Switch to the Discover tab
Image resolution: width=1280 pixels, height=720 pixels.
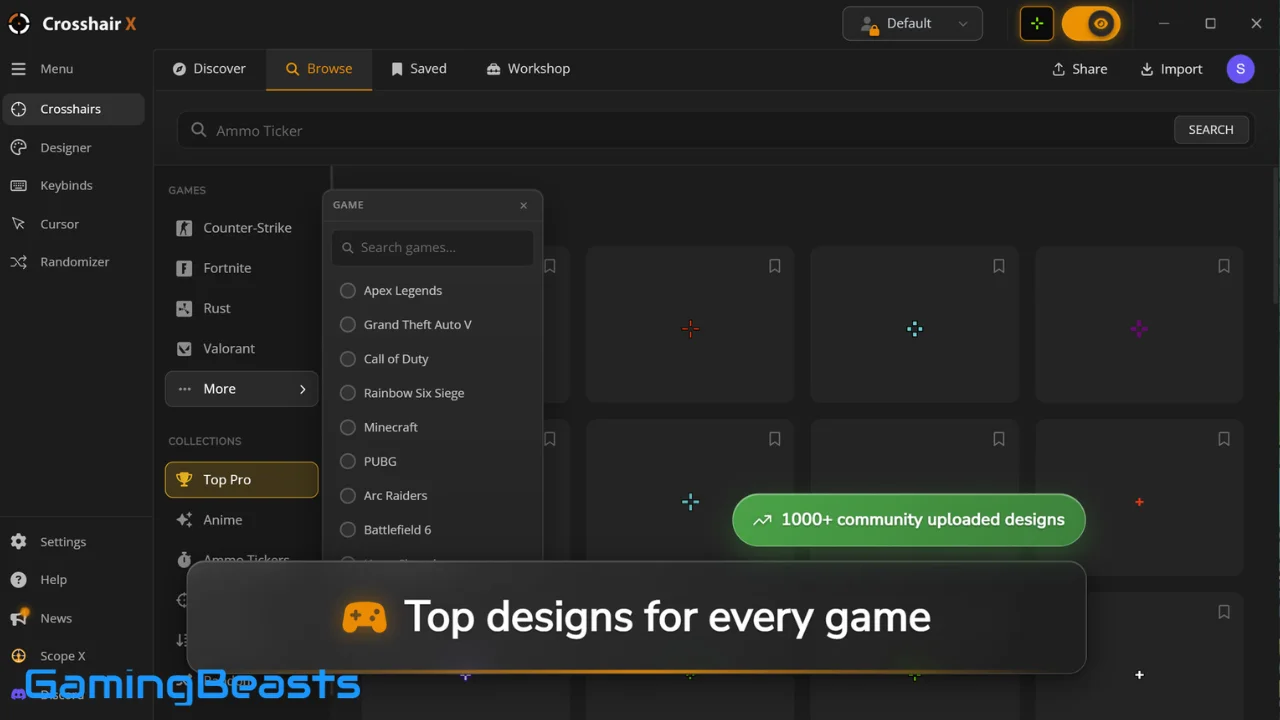(x=209, y=69)
